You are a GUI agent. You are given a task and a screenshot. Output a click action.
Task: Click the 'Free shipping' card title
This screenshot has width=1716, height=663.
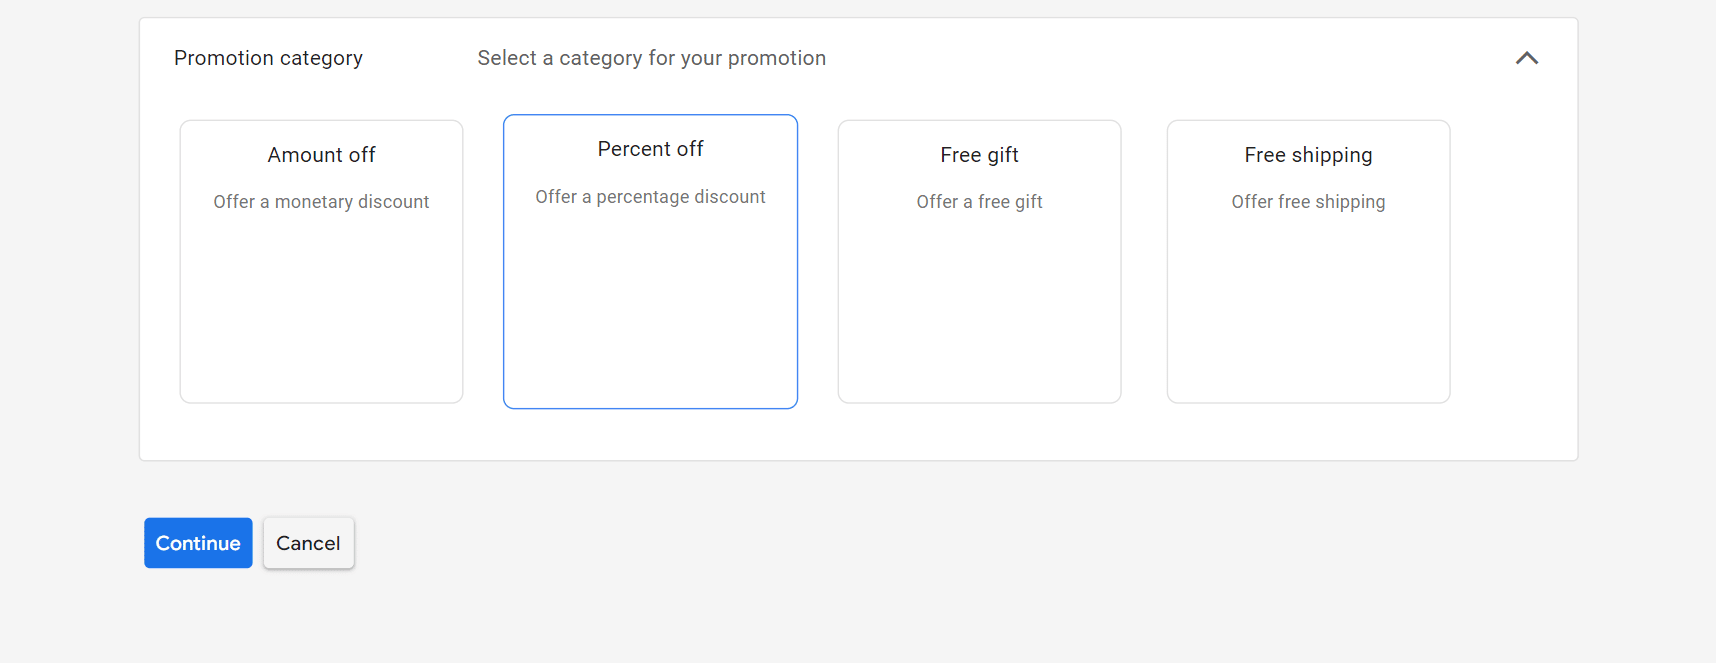(1308, 155)
